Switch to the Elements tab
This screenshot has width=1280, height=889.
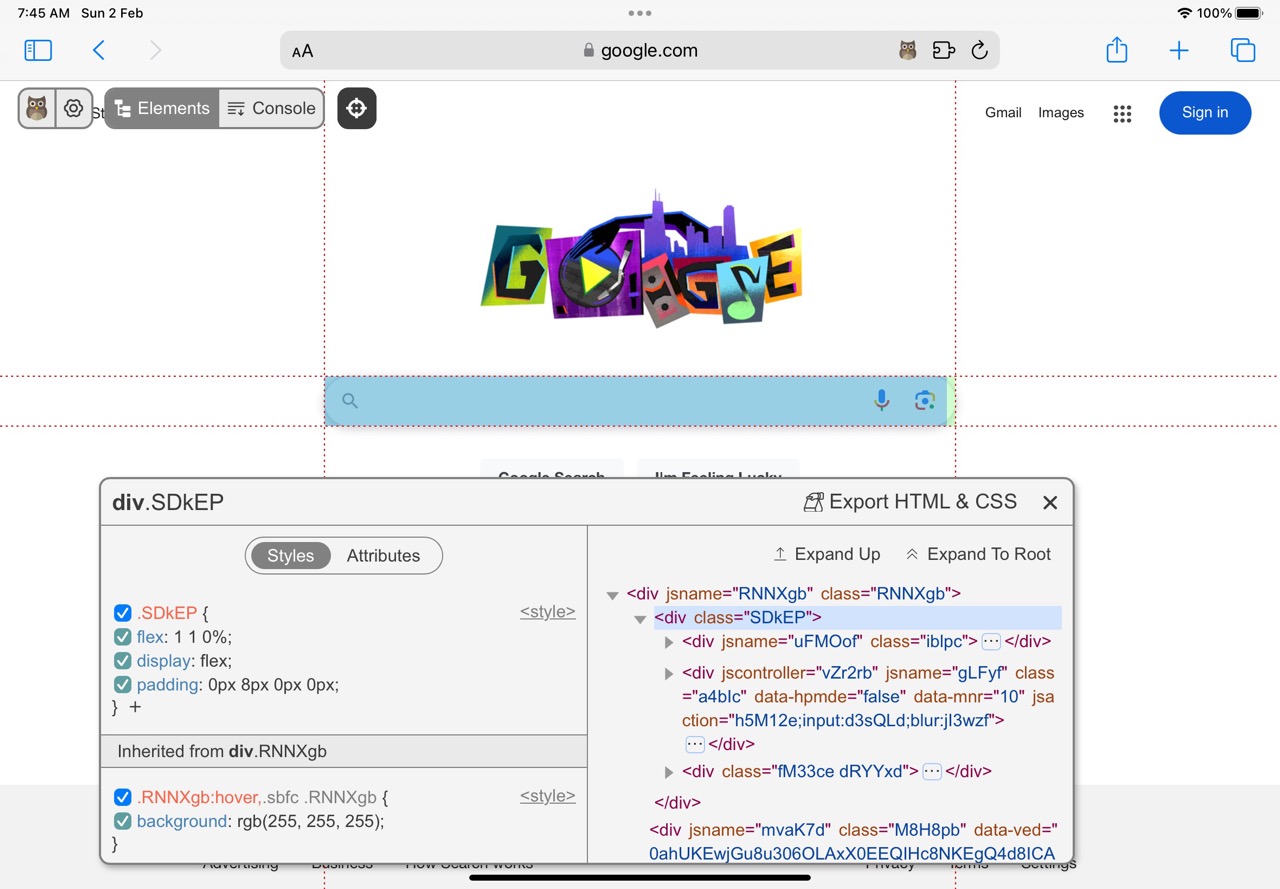162,108
